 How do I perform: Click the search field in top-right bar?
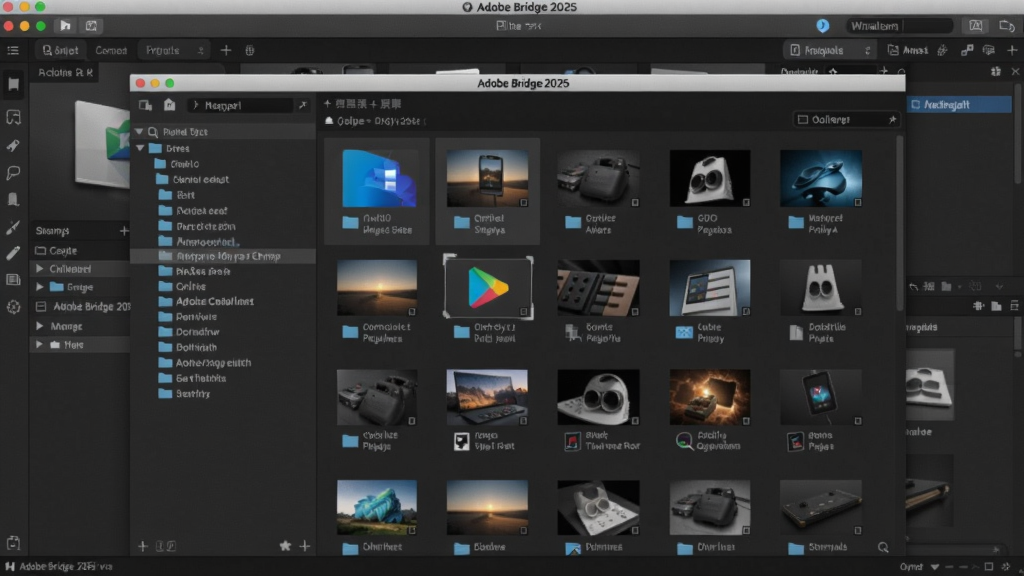pos(900,25)
